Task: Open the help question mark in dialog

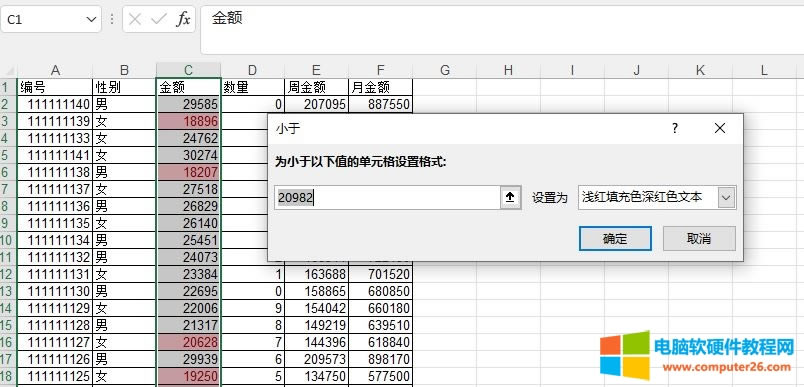Action: [x=675, y=128]
